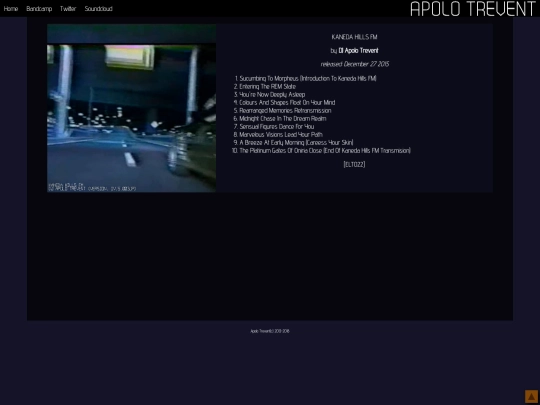
Task: Select track 7 Sensual Figures Dance For You
Action: click(x=277, y=127)
